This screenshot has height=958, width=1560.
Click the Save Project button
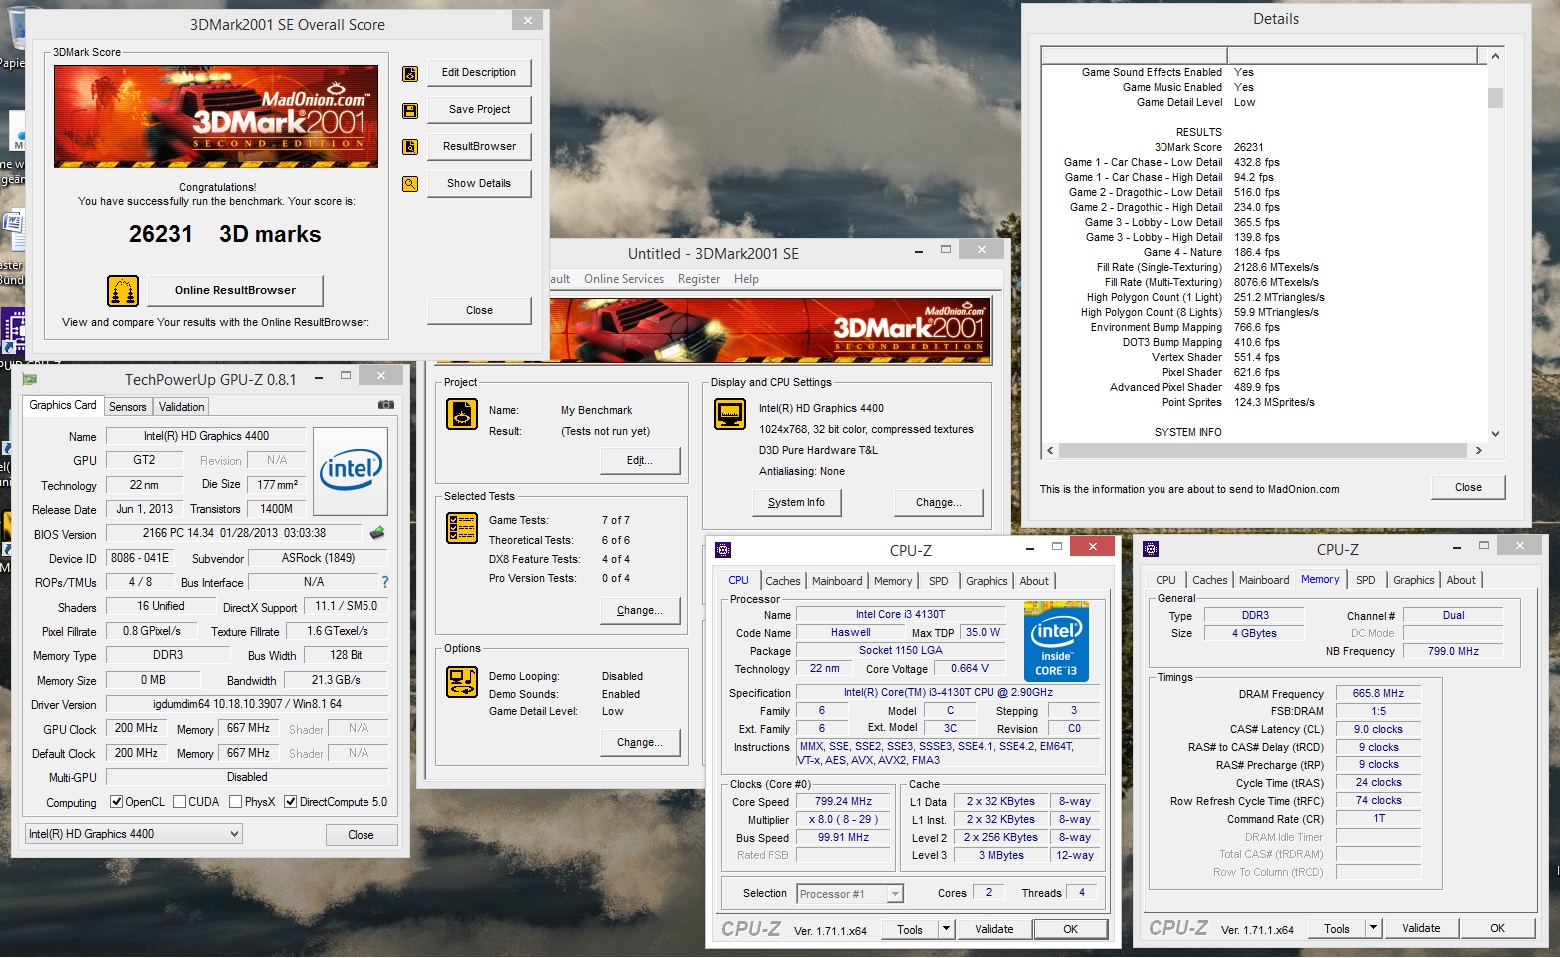click(x=479, y=110)
